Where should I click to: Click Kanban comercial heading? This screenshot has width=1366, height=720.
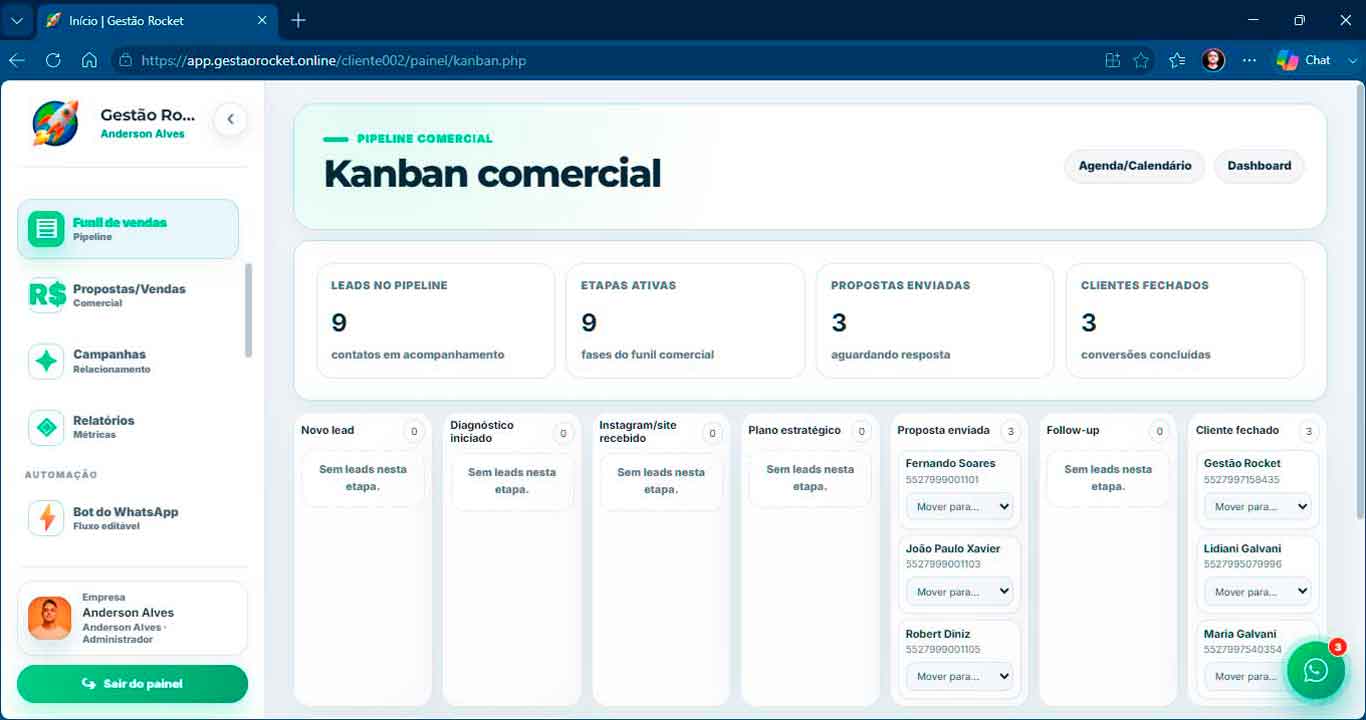click(x=492, y=173)
